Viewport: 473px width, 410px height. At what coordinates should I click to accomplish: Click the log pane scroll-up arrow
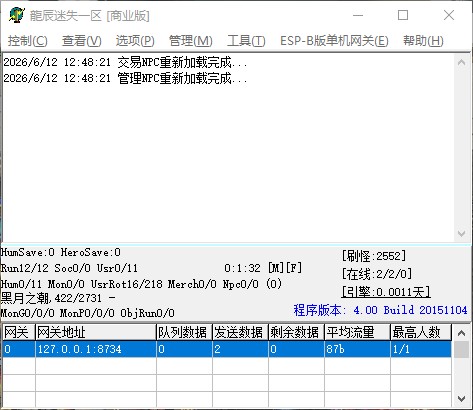tap(462, 62)
